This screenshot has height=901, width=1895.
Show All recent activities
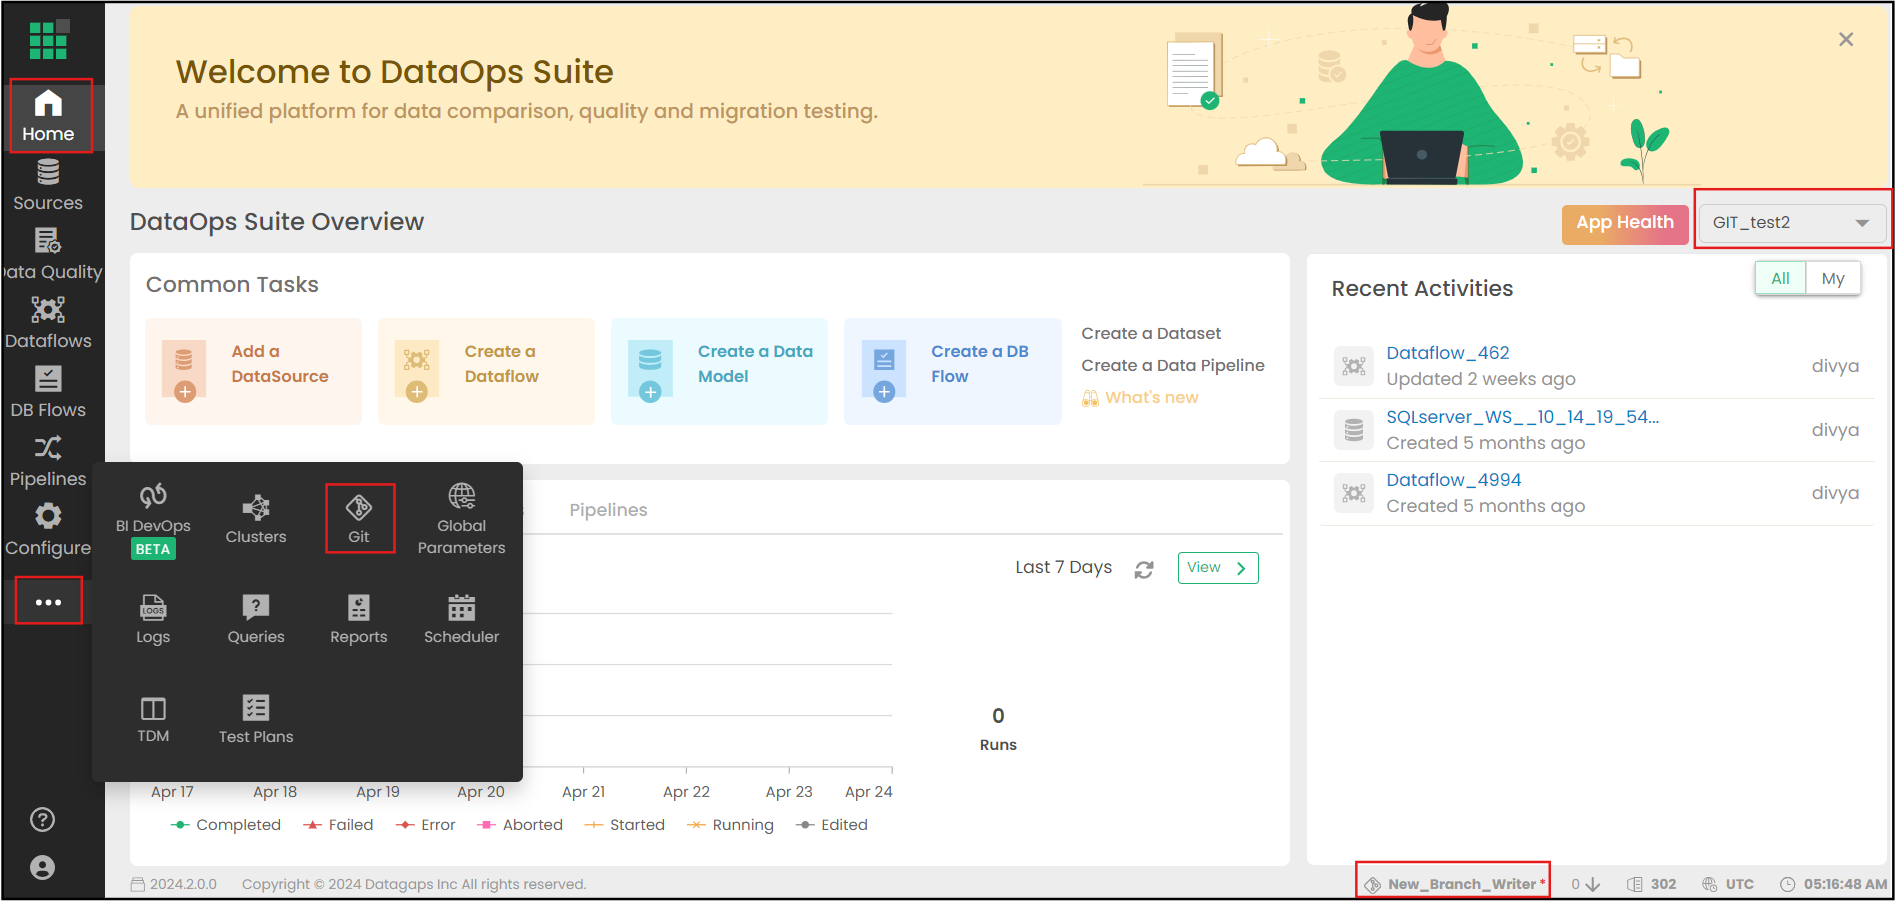[1780, 278]
